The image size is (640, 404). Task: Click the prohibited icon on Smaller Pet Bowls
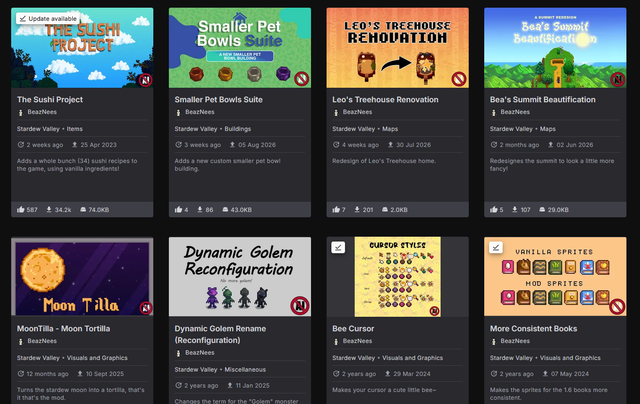pyautogui.click(x=302, y=78)
